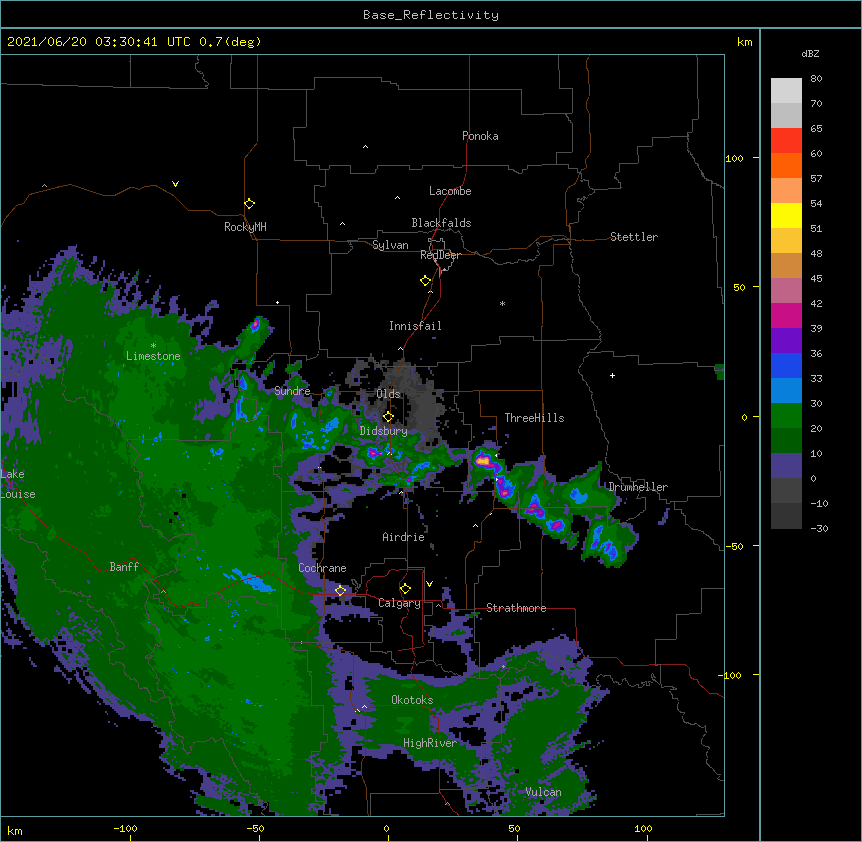Click the Stettler city label
Screen dimensions: 862x842
tap(634, 237)
